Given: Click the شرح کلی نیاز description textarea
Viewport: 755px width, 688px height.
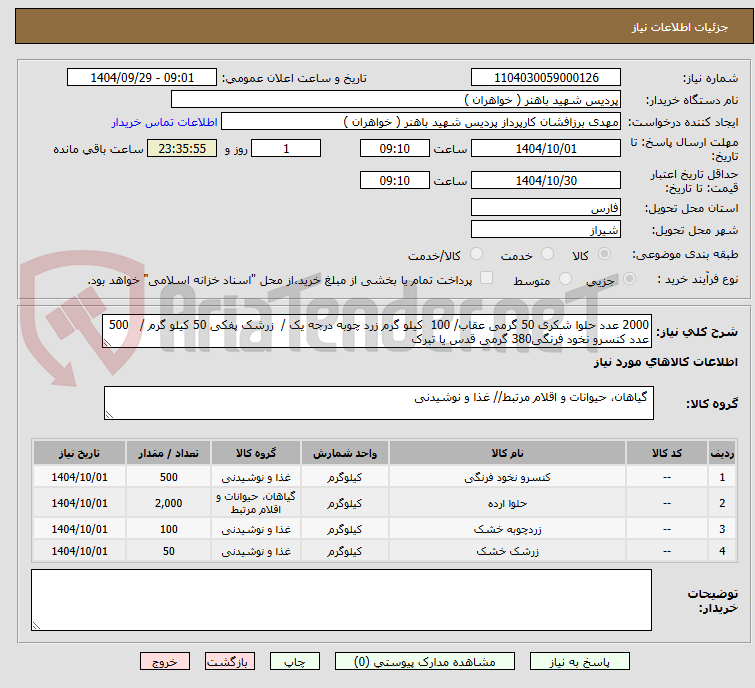Looking at the screenshot, I should [x=377, y=332].
